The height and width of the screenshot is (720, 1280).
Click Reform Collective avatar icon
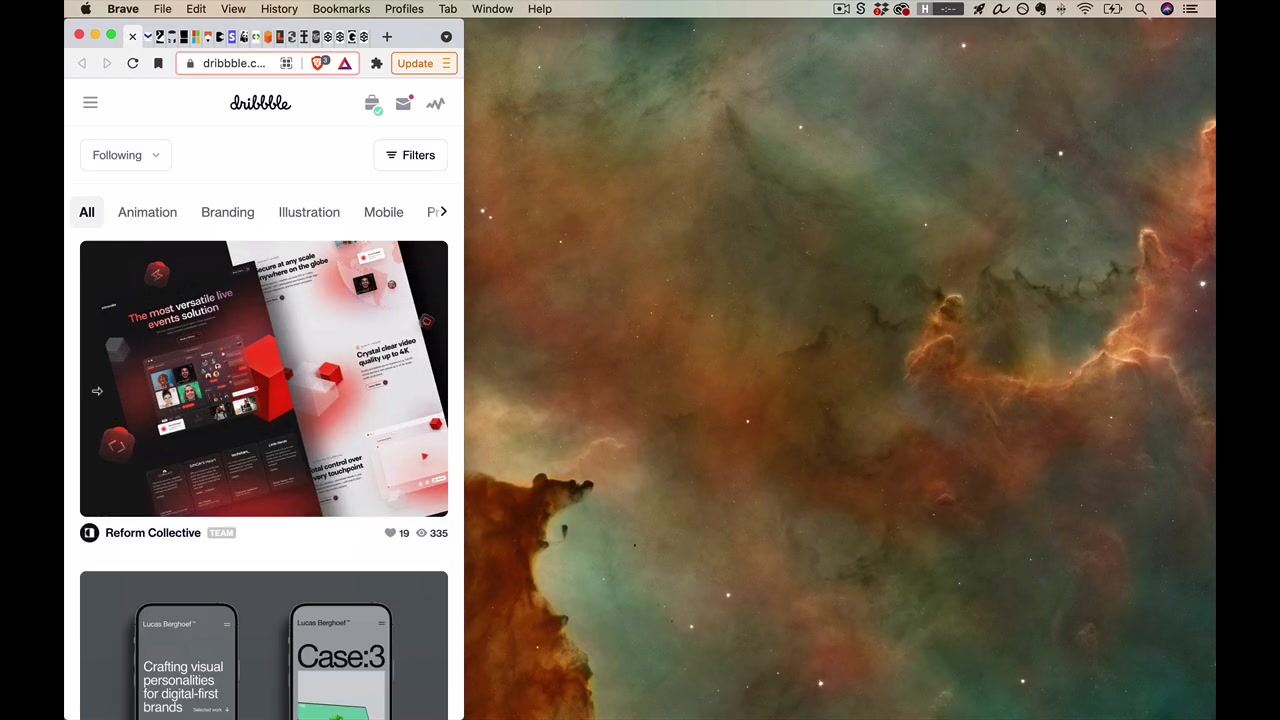point(89,533)
